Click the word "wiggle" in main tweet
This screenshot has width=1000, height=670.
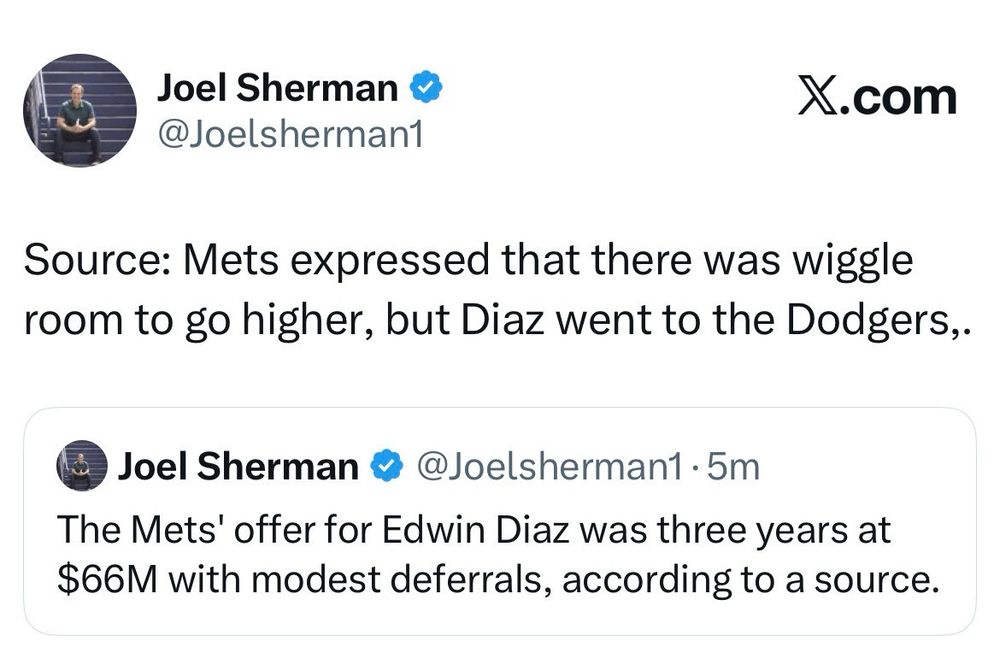point(857,263)
